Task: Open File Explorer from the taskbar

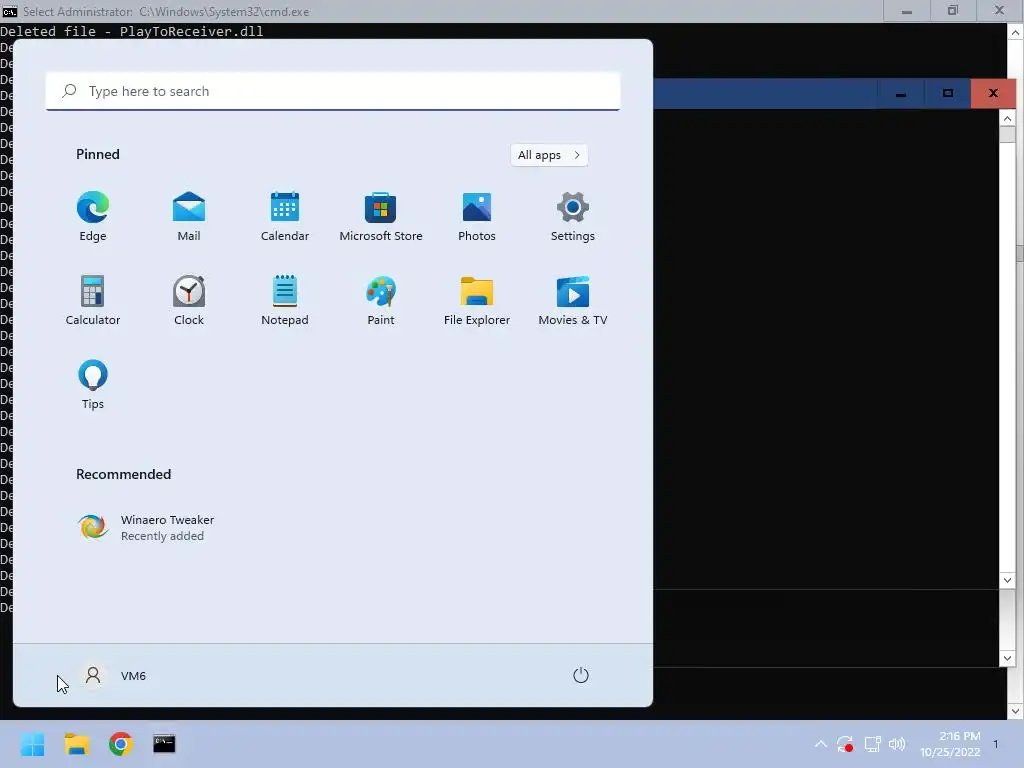Action: [77, 744]
